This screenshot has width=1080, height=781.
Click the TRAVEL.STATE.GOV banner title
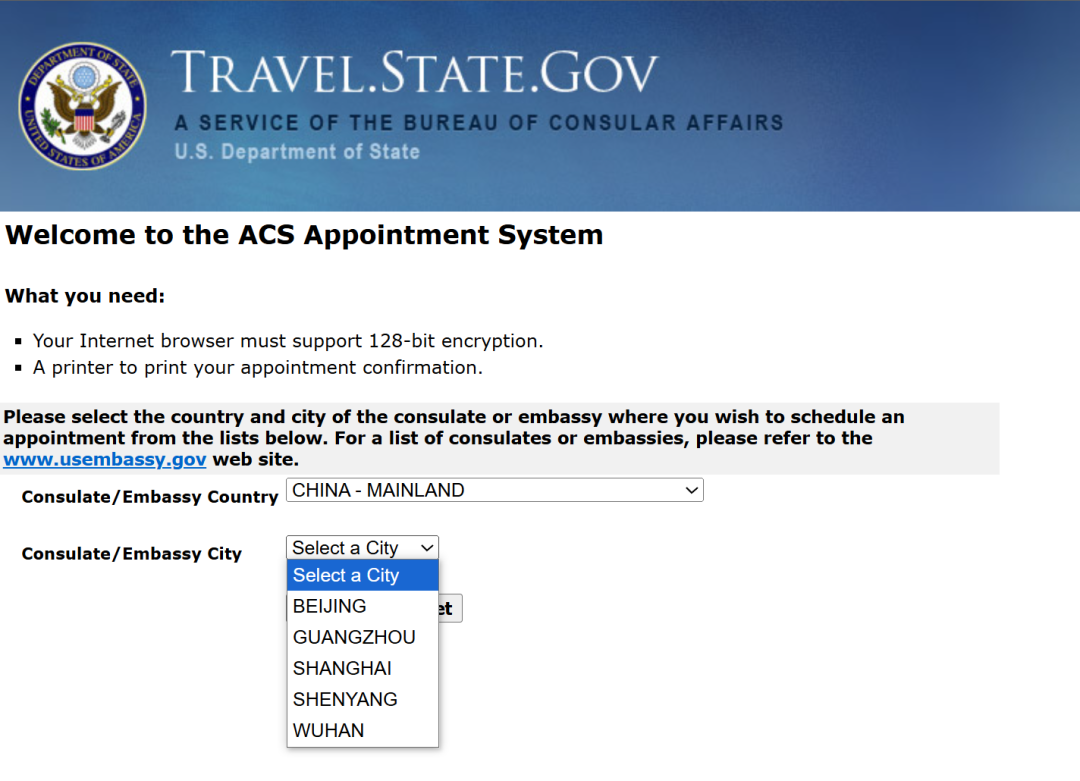[414, 74]
